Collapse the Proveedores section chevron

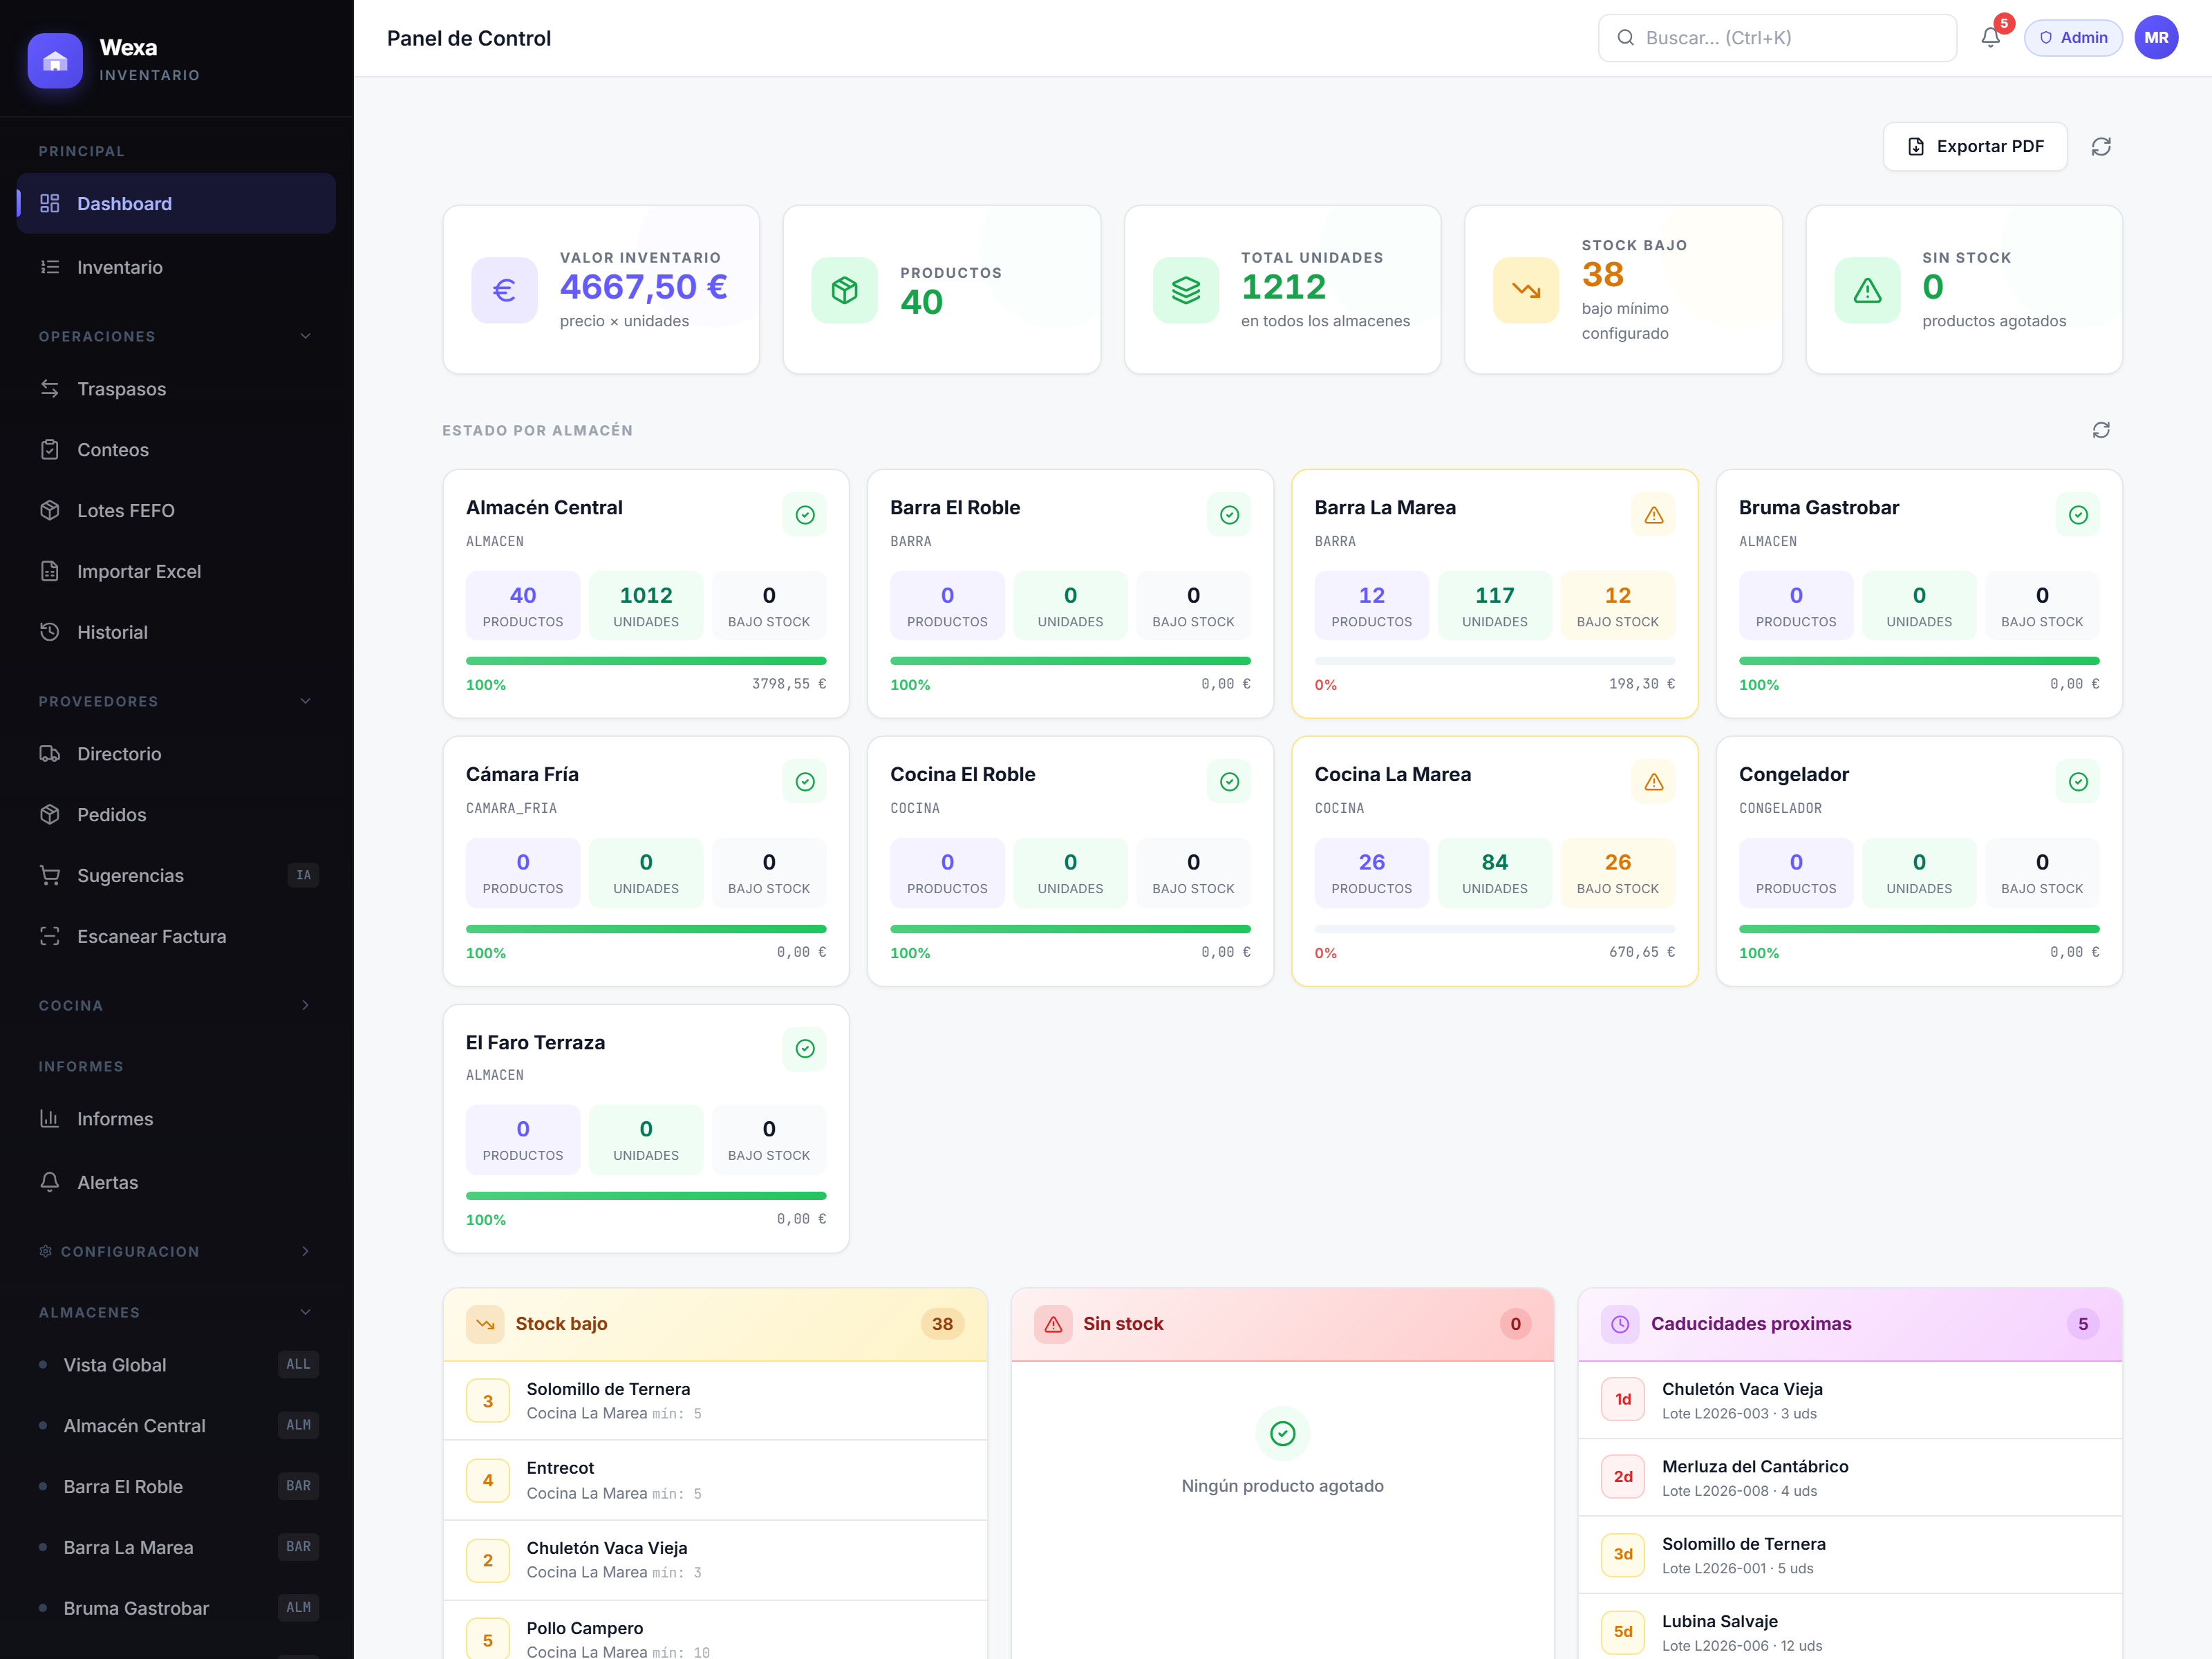306,701
